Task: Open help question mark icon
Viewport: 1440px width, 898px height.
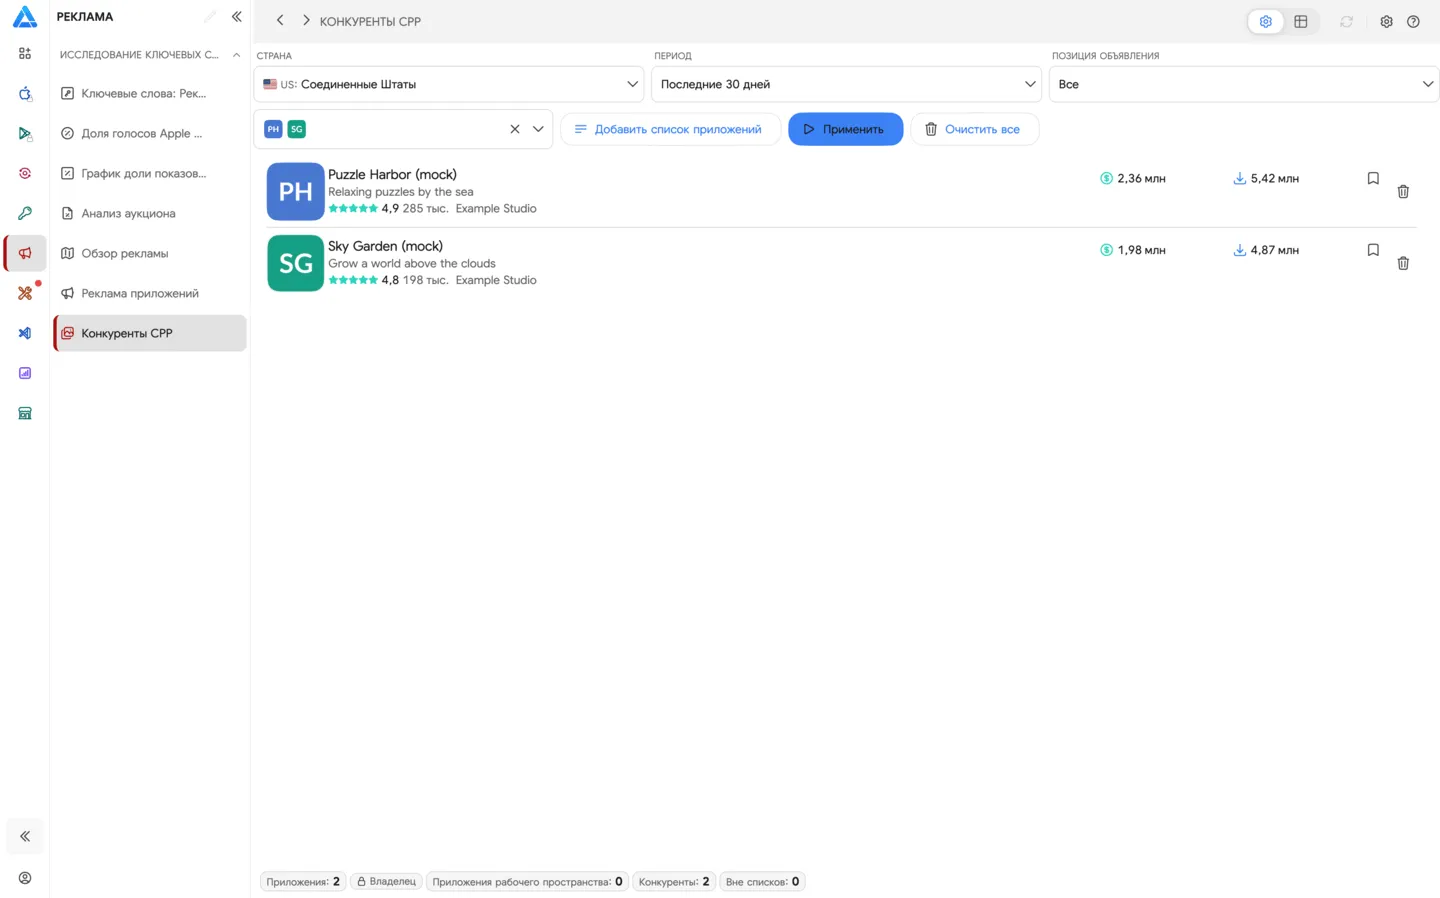Action: 1413,21
